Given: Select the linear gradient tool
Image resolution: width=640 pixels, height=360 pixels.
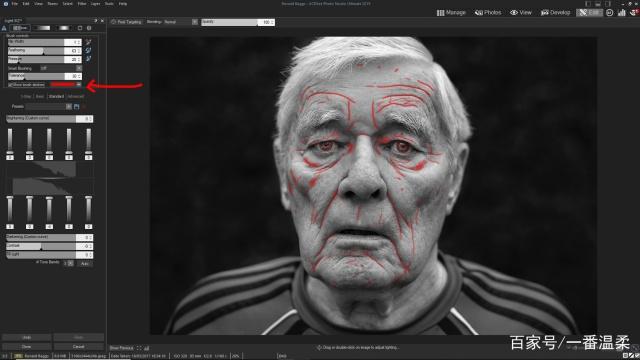Looking at the screenshot, I should [x=42, y=28].
